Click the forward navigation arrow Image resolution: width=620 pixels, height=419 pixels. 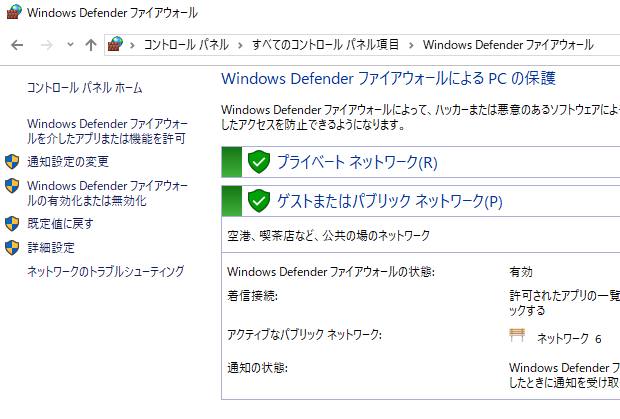(x=45, y=45)
